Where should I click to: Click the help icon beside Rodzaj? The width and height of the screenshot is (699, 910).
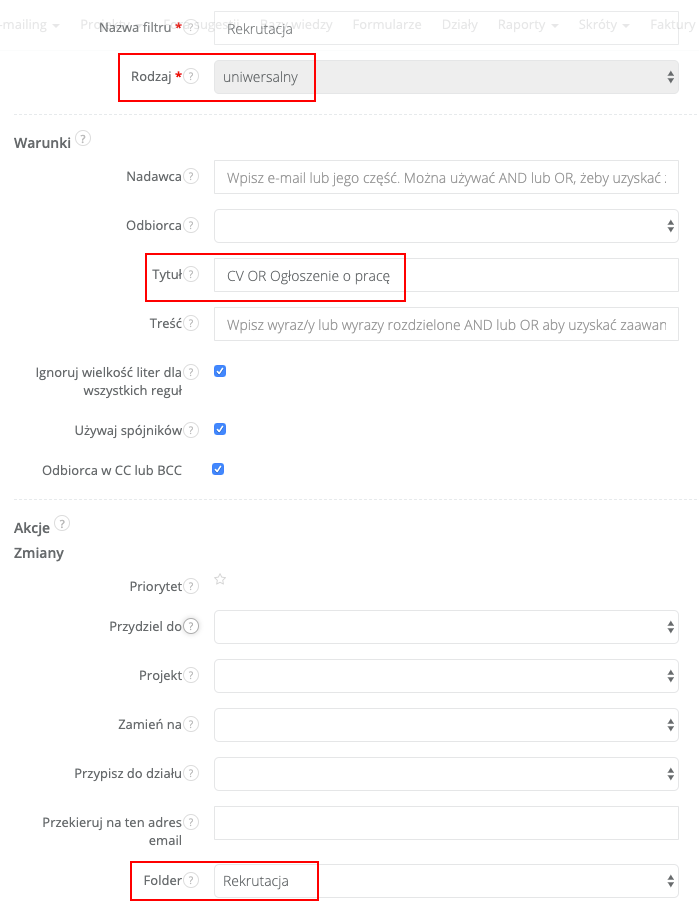tap(191, 76)
